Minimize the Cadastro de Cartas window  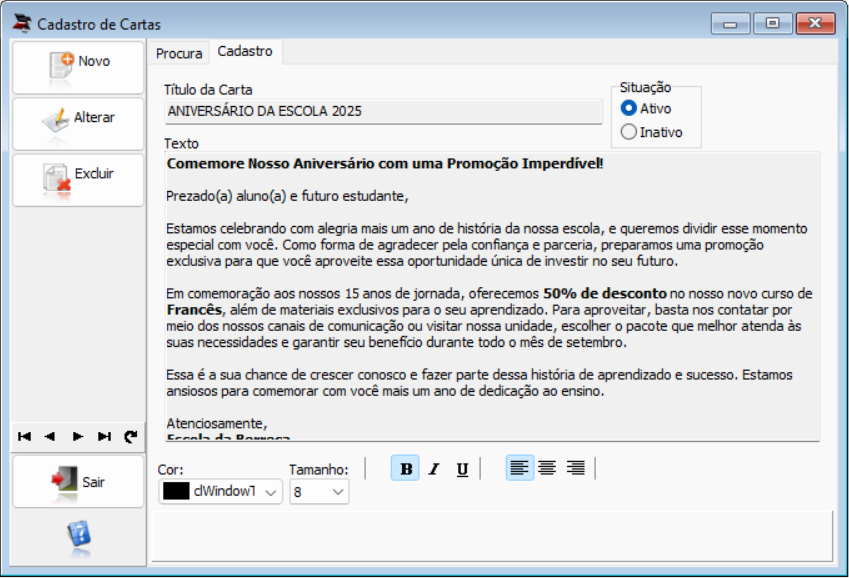click(730, 23)
